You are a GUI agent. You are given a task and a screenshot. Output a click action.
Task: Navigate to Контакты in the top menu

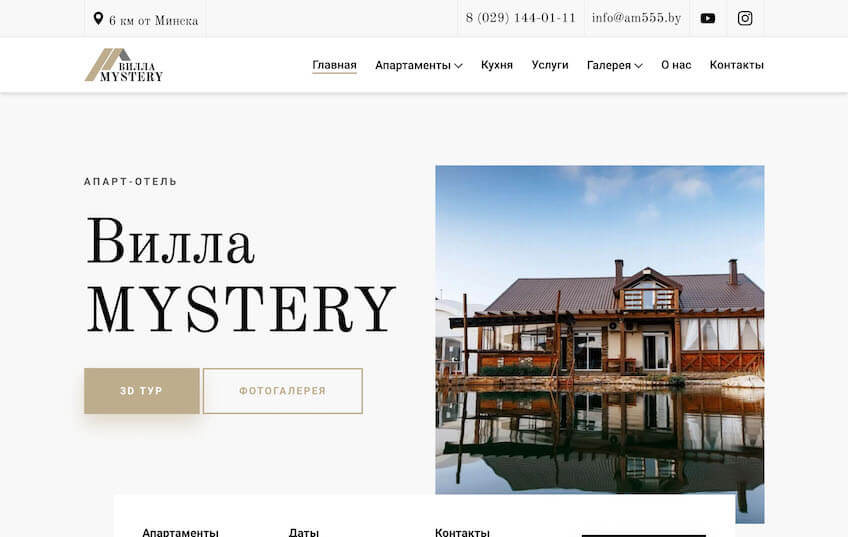pos(736,65)
